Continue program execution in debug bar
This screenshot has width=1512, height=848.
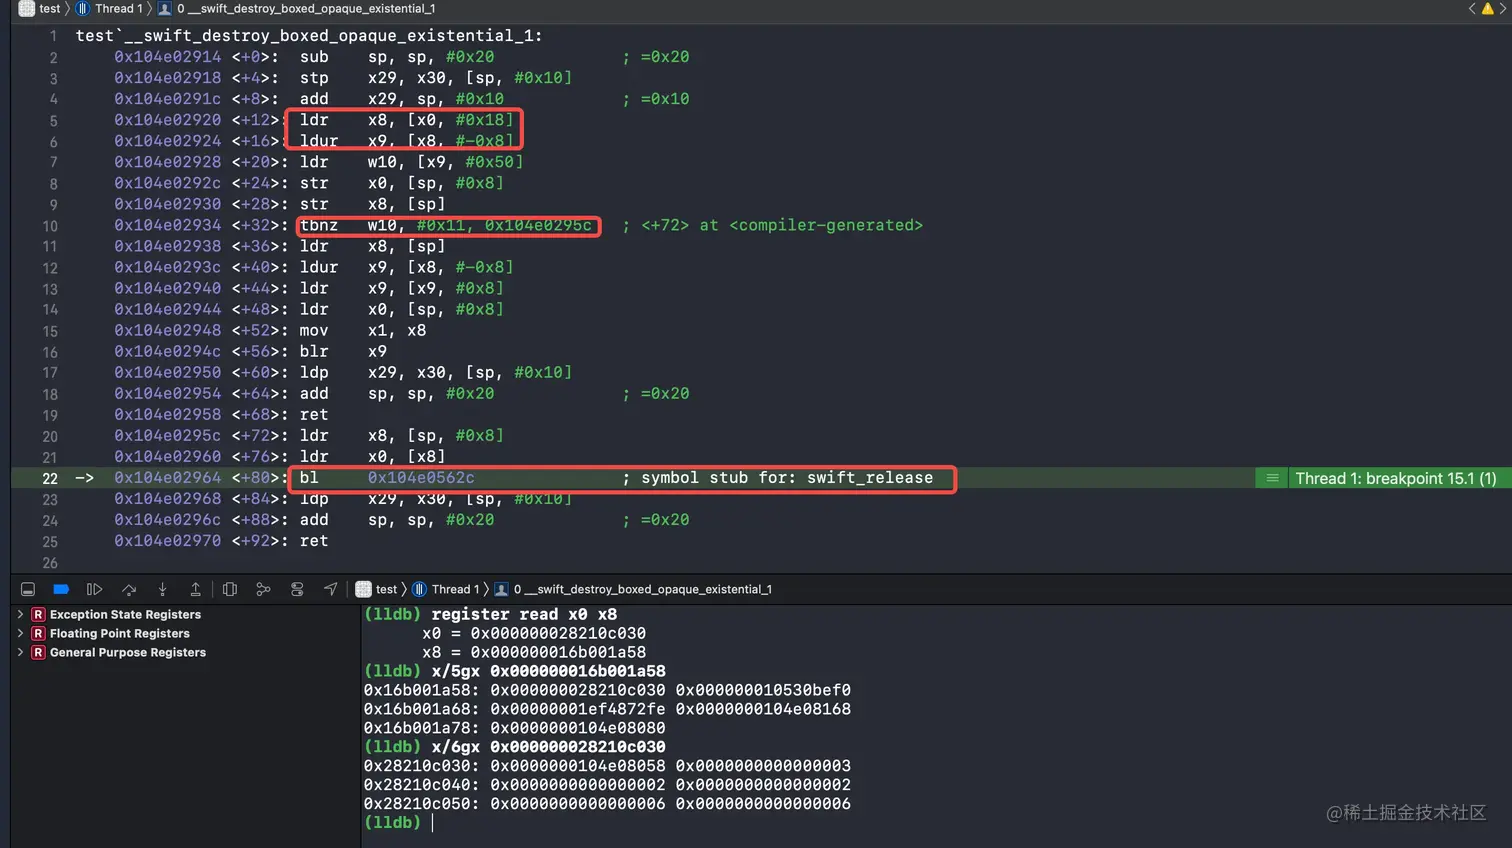point(95,590)
